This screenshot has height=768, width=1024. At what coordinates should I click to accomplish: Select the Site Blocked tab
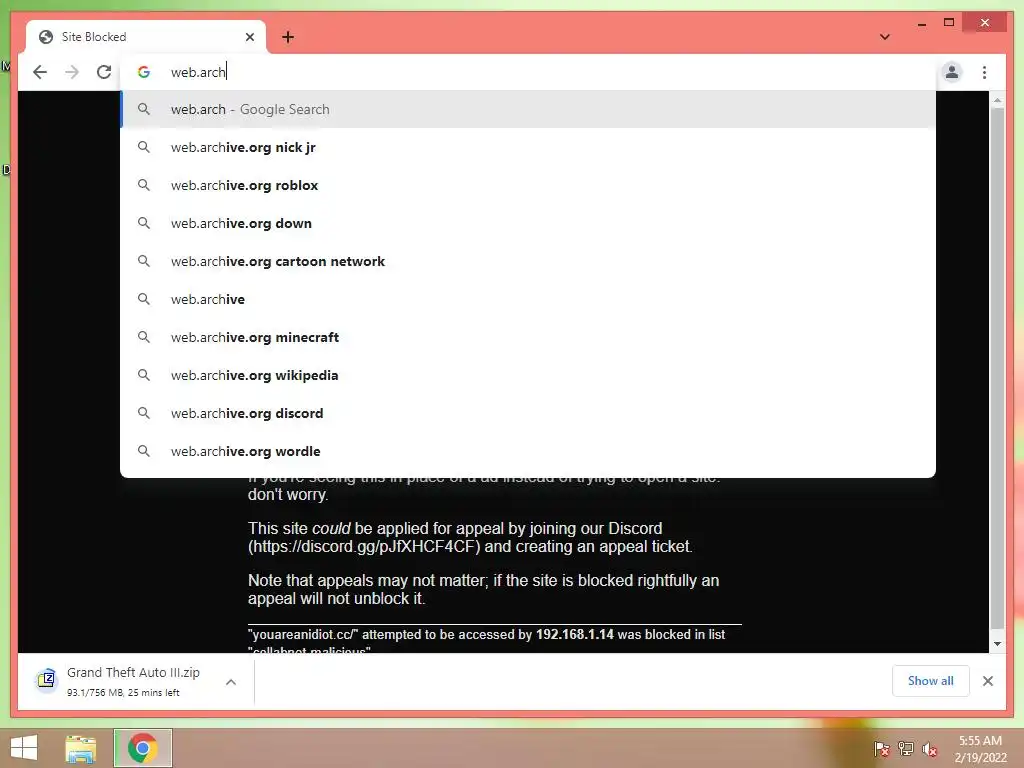click(146, 37)
